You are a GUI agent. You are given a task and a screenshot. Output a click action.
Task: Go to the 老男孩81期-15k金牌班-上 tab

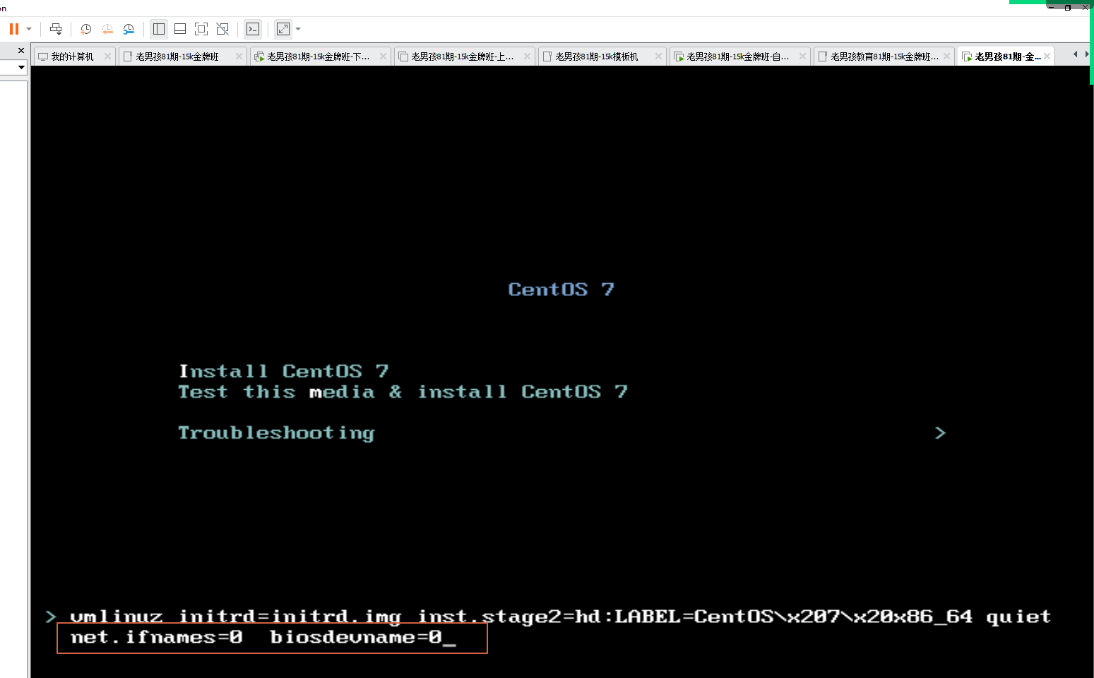point(462,56)
